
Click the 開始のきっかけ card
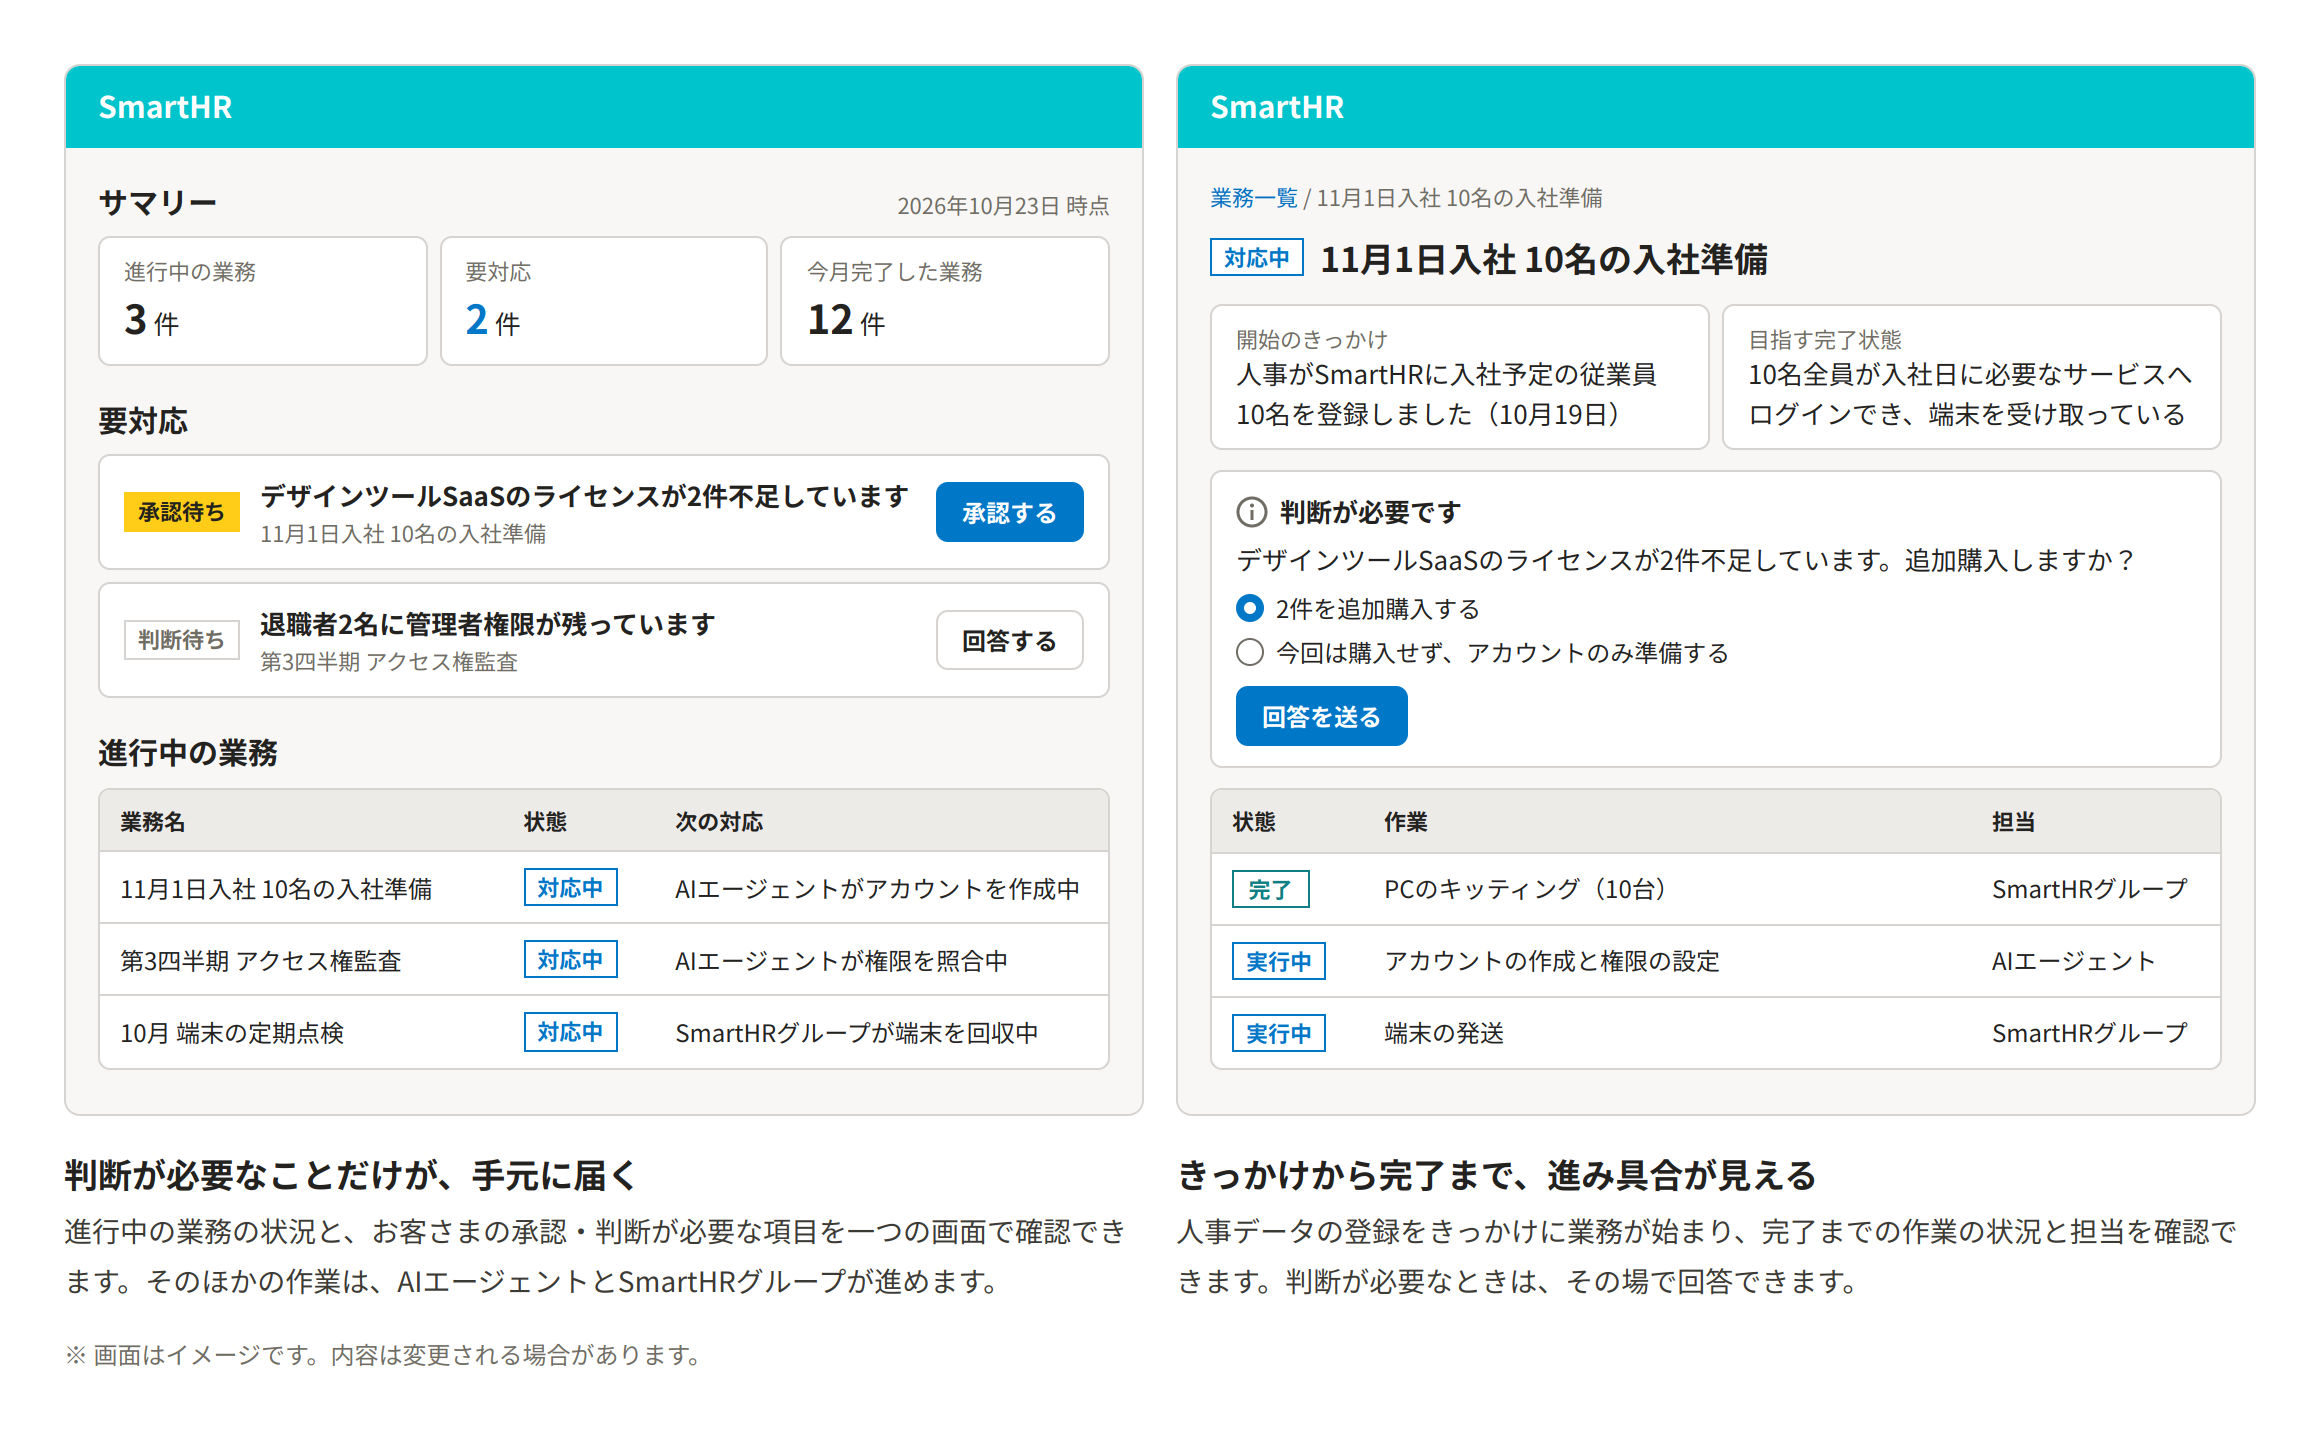pyautogui.click(x=1459, y=377)
